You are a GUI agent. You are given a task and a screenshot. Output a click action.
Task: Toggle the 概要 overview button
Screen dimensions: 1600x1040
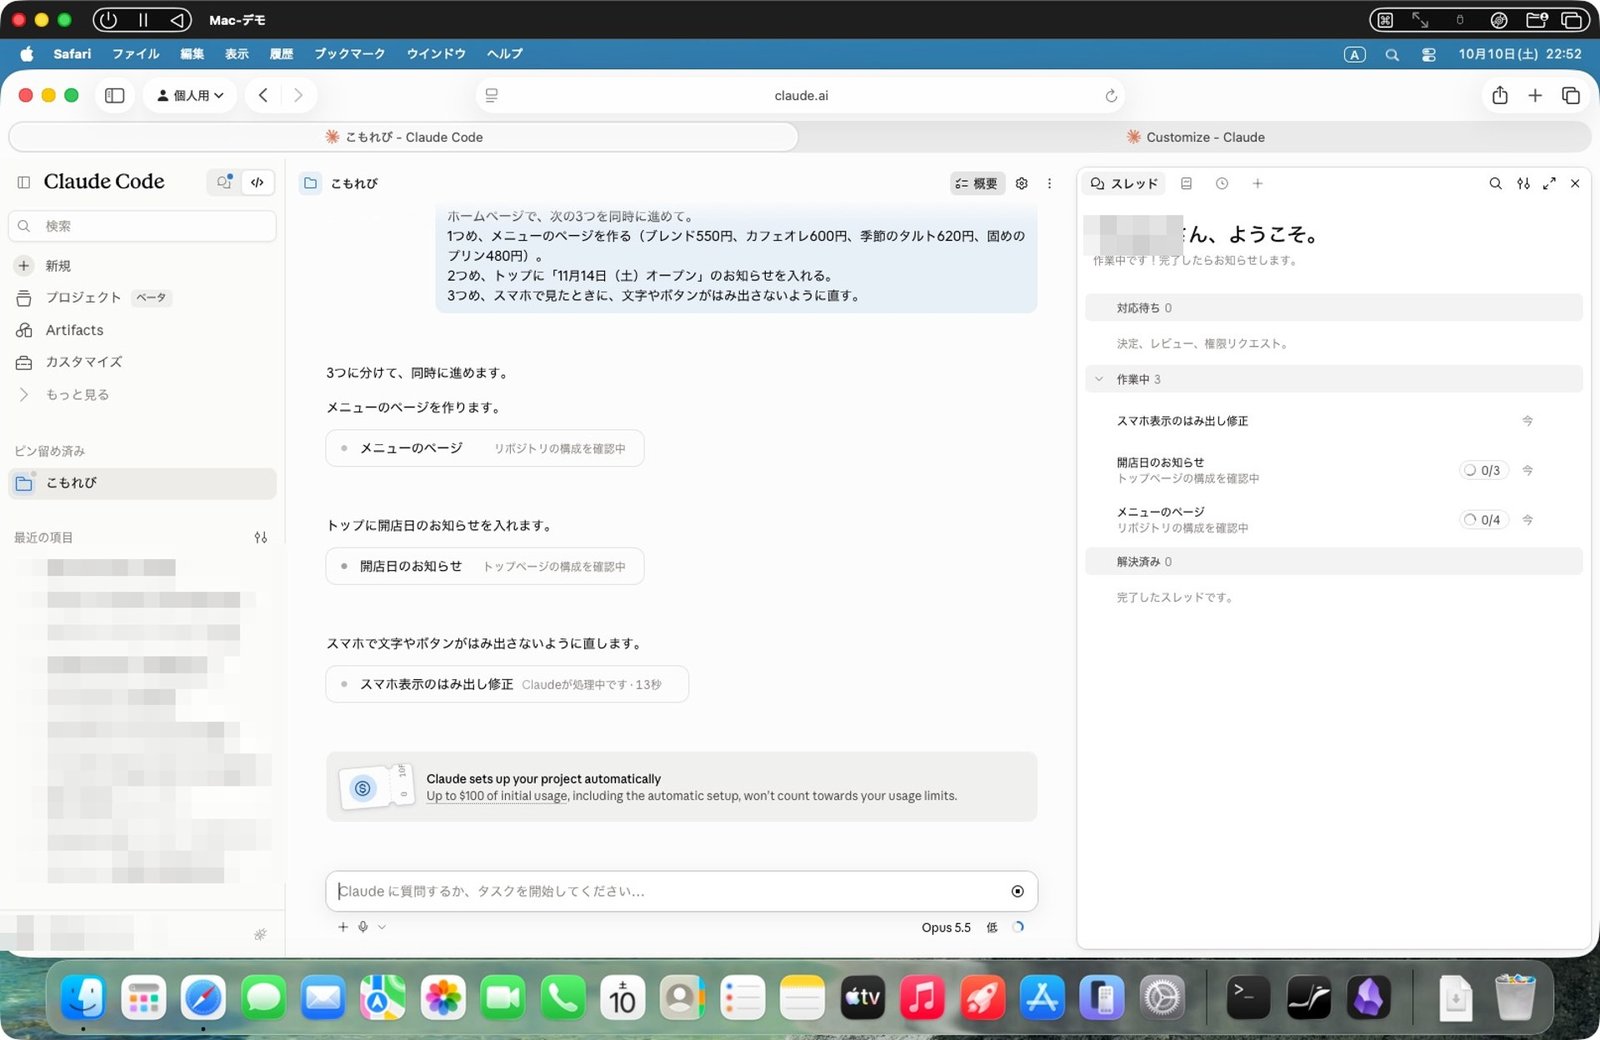click(x=976, y=183)
